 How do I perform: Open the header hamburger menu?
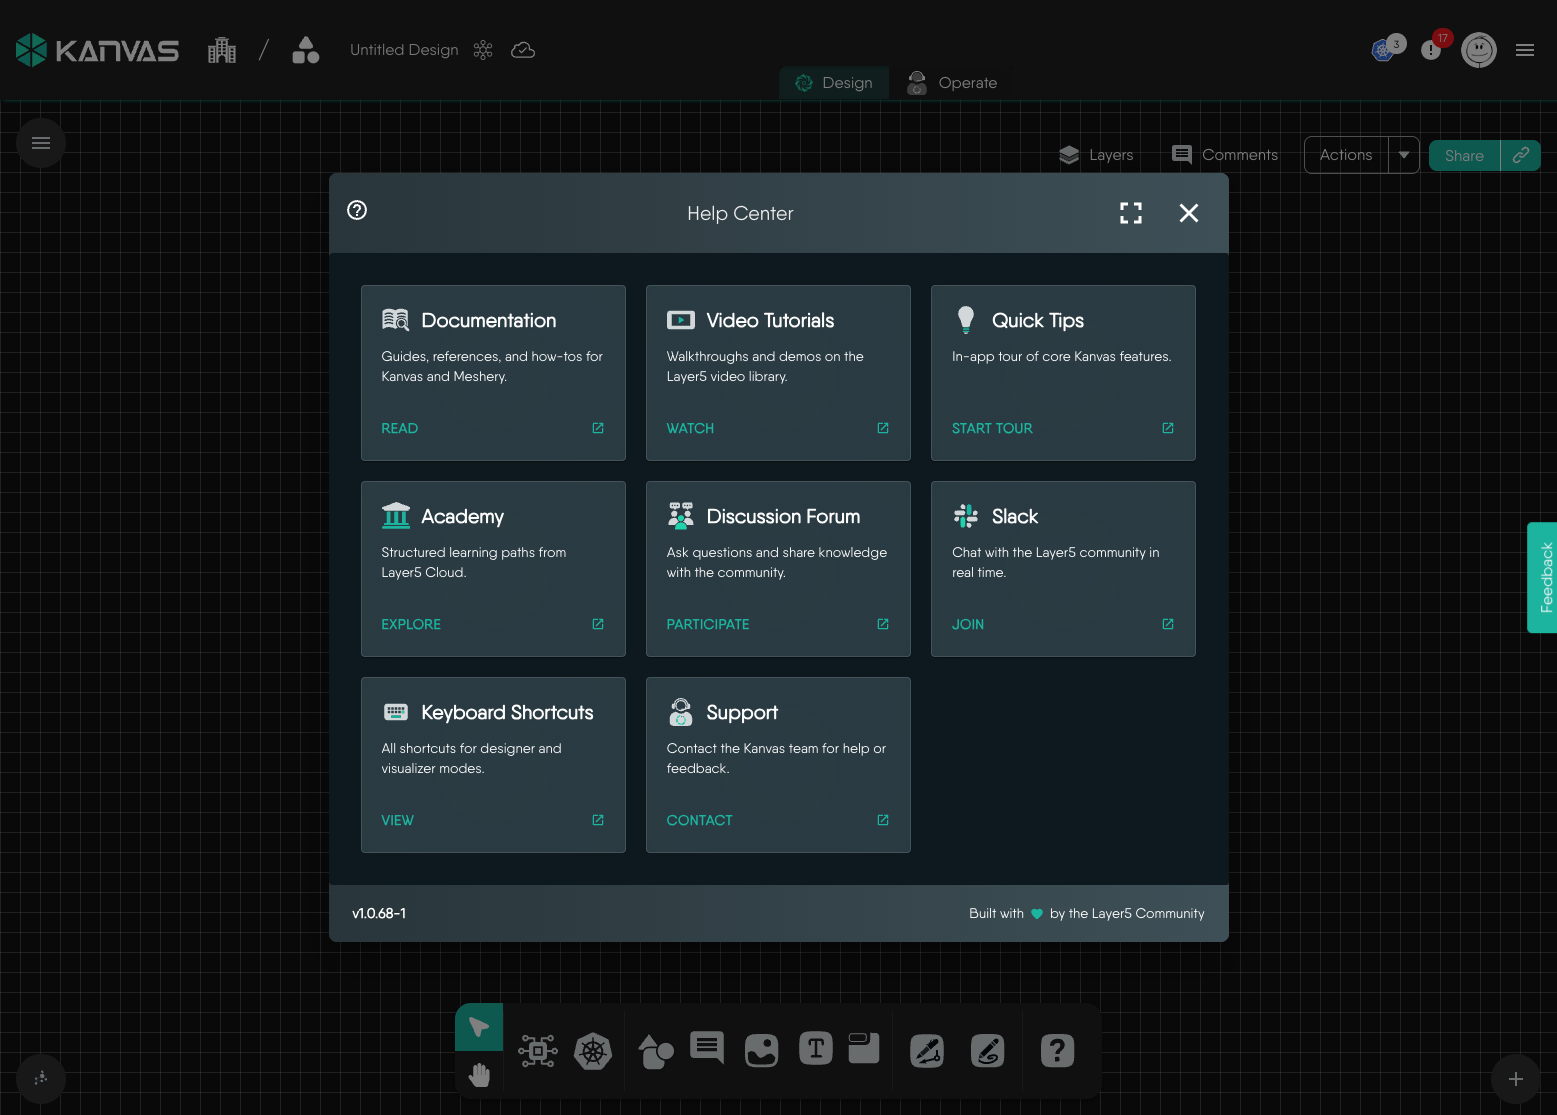point(1525,50)
